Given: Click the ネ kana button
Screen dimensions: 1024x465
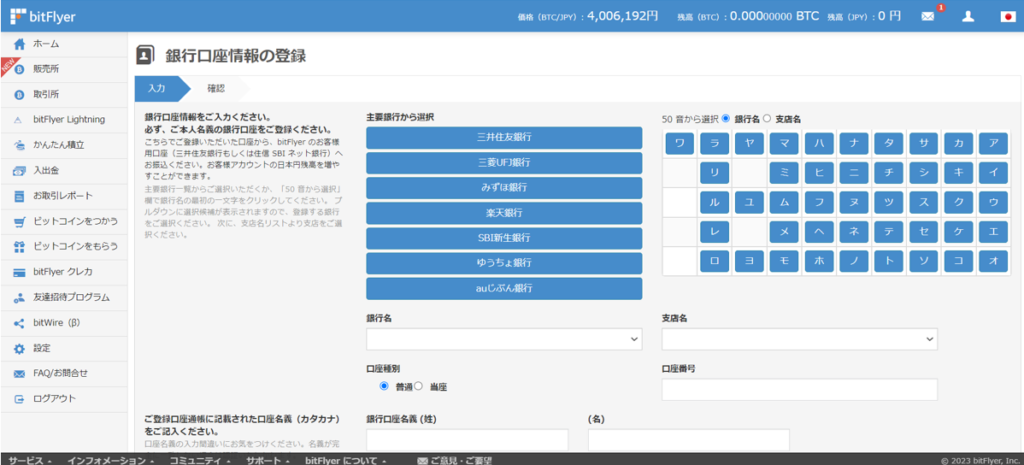Looking at the screenshot, I should 854,232.
